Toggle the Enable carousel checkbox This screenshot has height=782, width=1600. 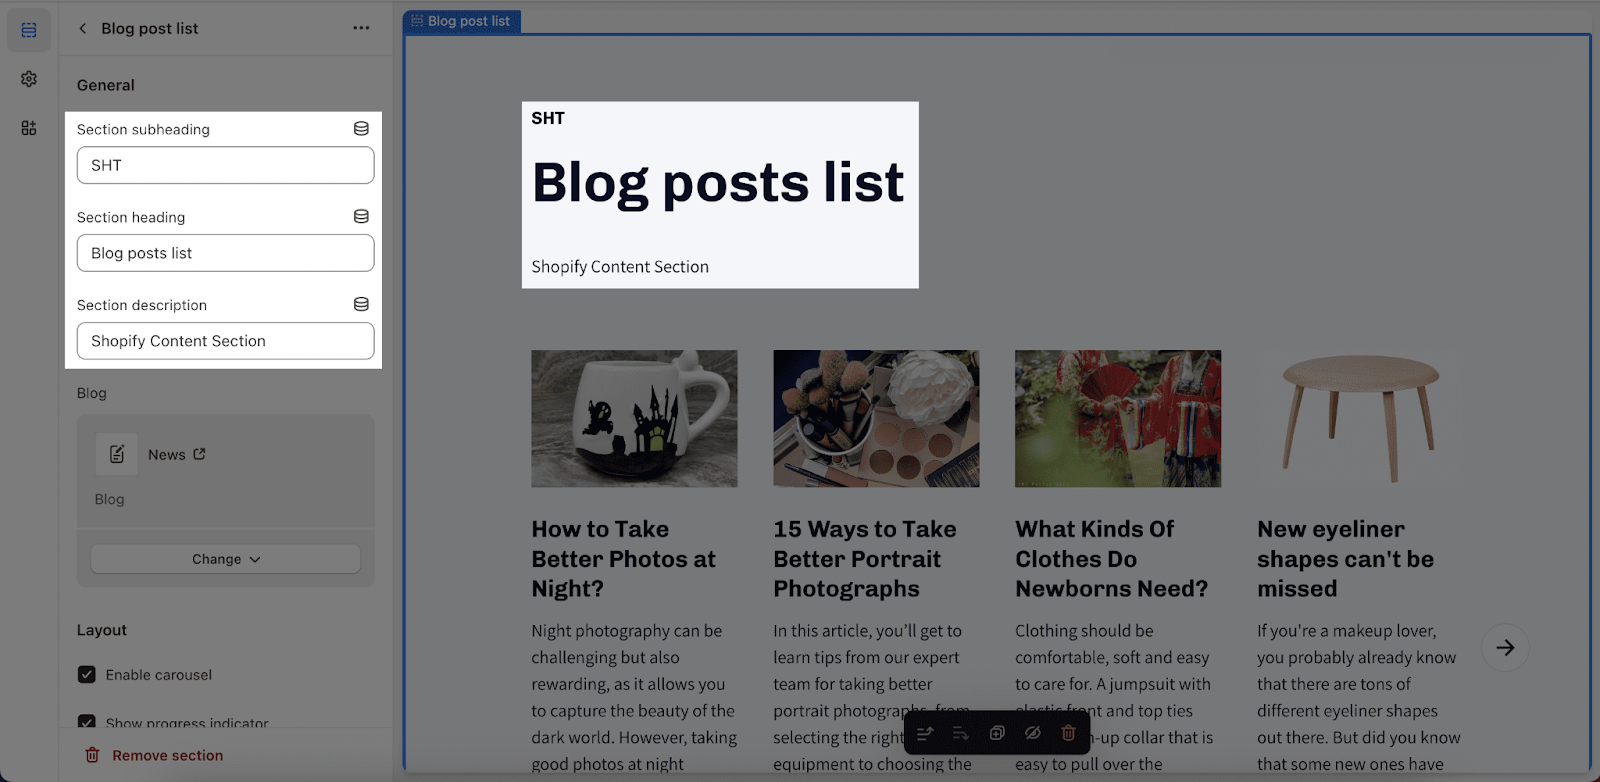pos(87,675)
